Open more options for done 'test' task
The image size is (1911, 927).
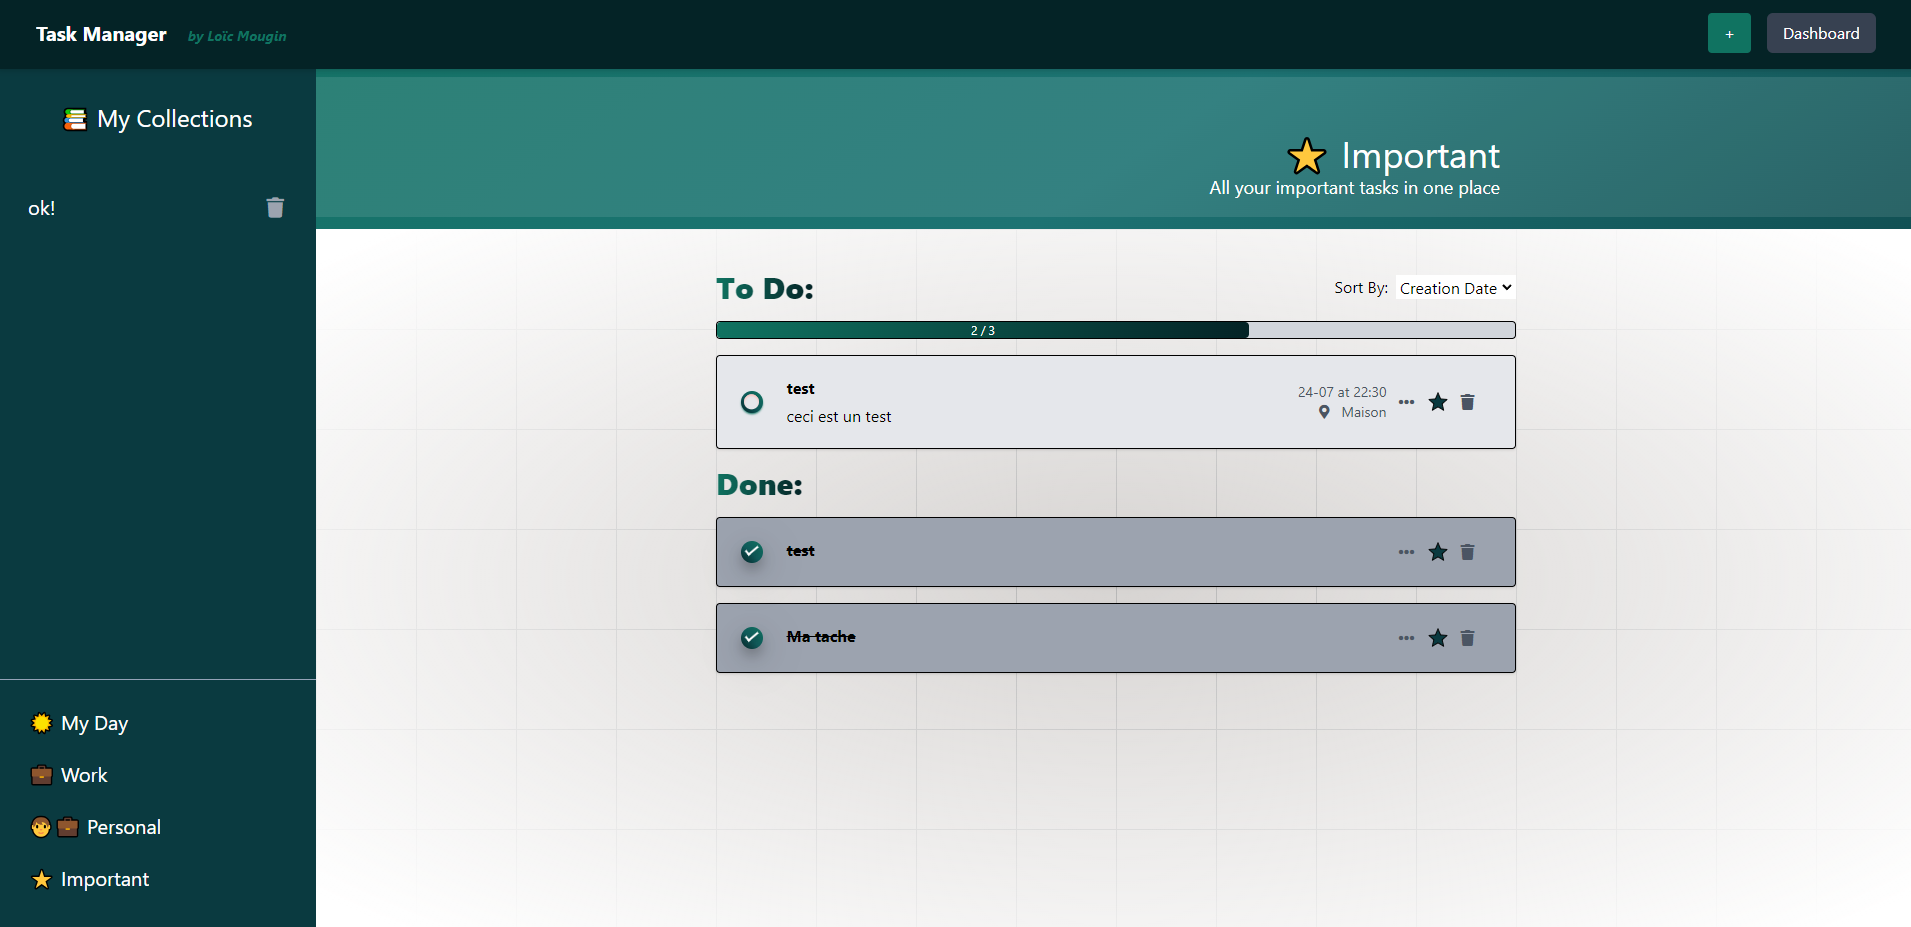click(x=1406, y=552)
